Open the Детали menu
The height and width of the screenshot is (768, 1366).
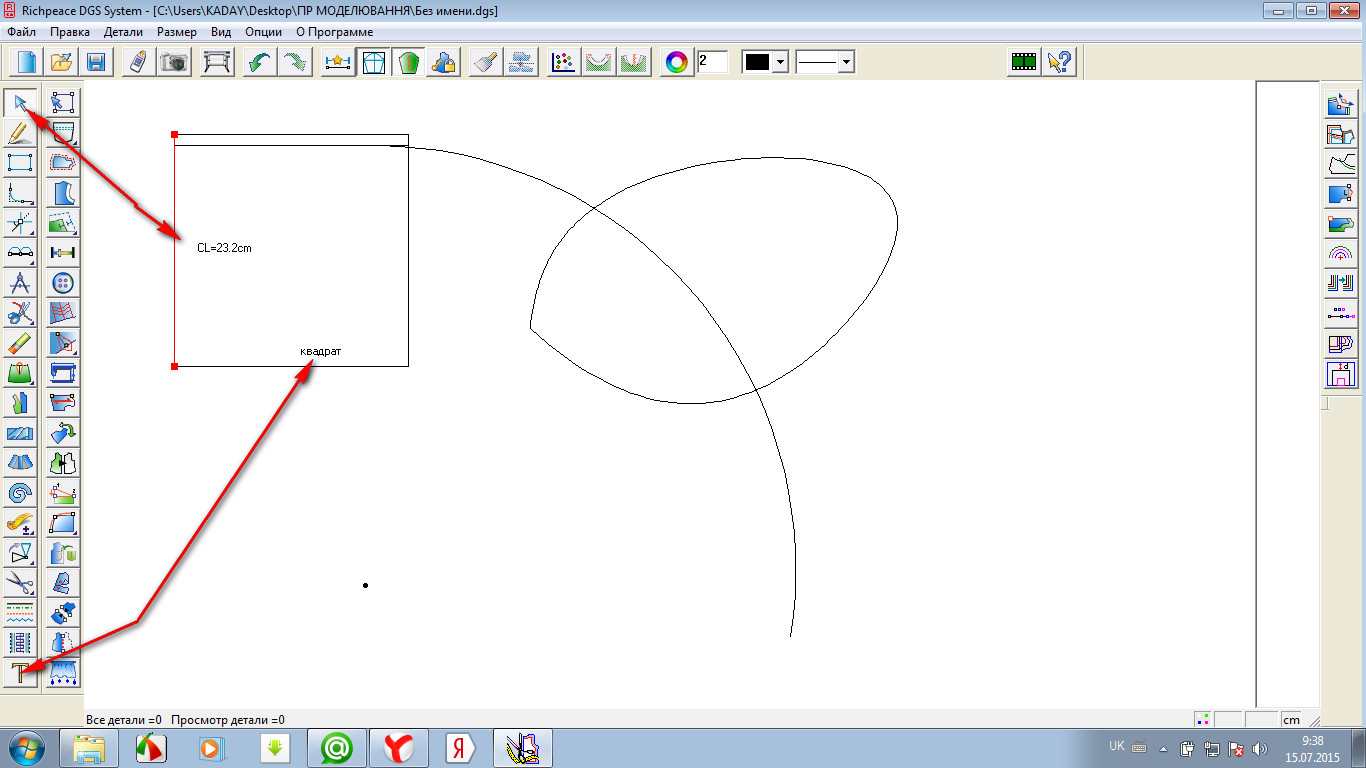[x=123, y=32]
